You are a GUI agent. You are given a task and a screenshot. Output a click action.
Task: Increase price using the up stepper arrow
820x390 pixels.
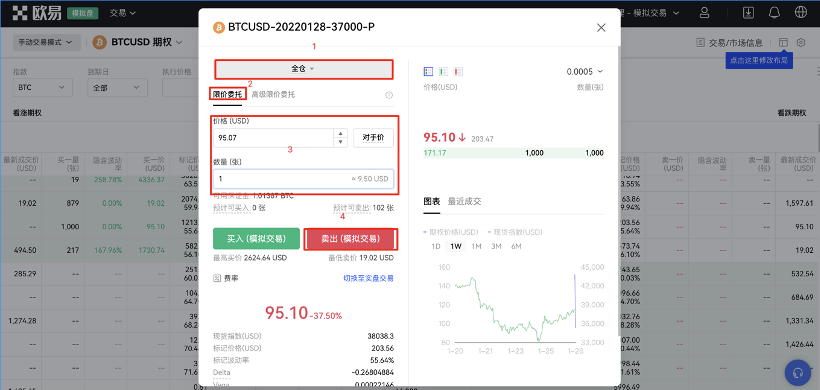340,134
